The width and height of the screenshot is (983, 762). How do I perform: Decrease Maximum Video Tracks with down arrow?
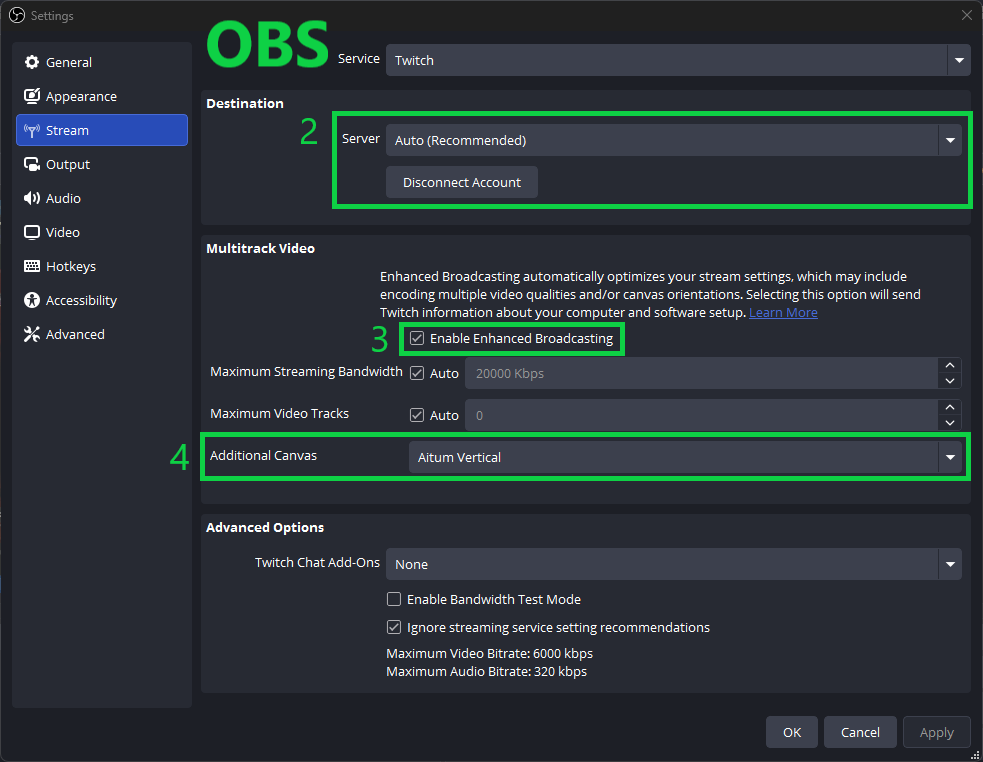(950, 423)
